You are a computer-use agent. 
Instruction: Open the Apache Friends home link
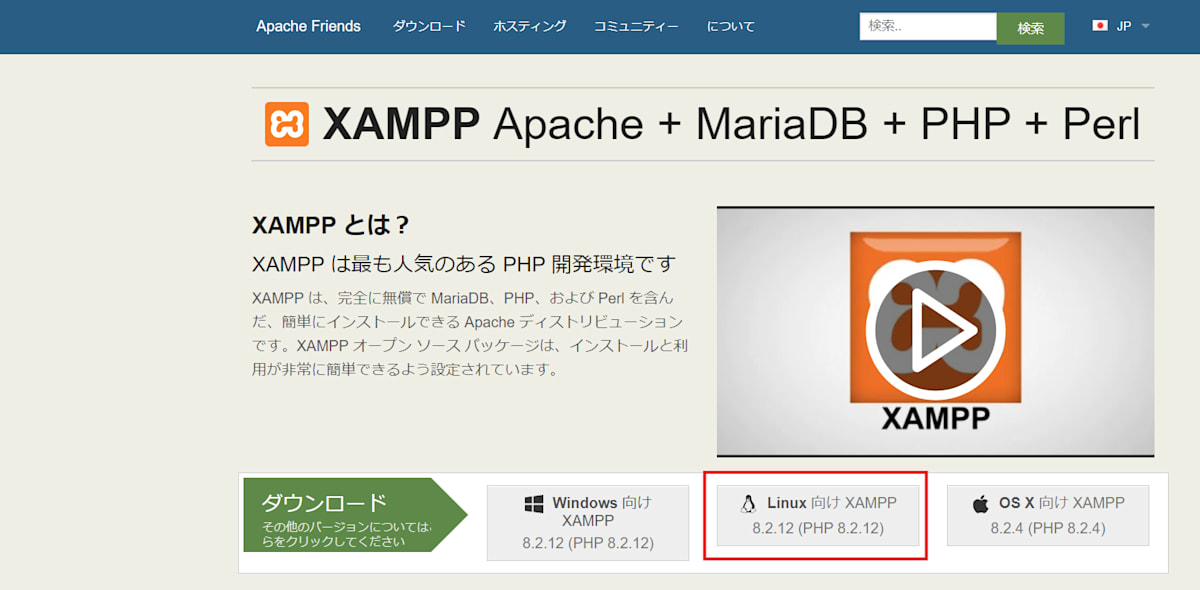[308, 26]
